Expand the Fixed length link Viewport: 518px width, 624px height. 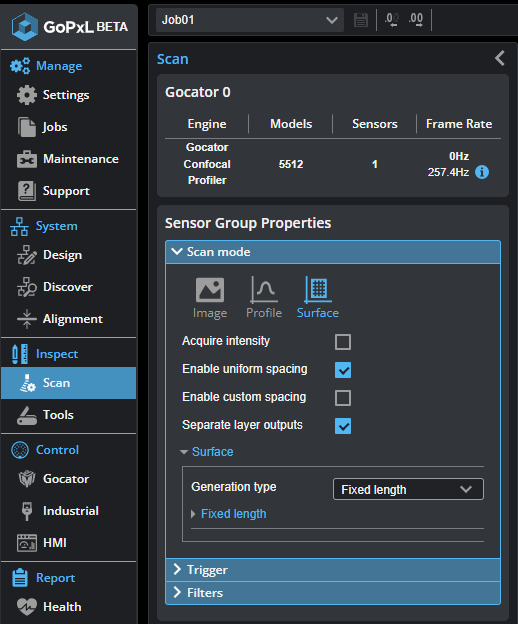pyautogui.click(x=233, y=514)
